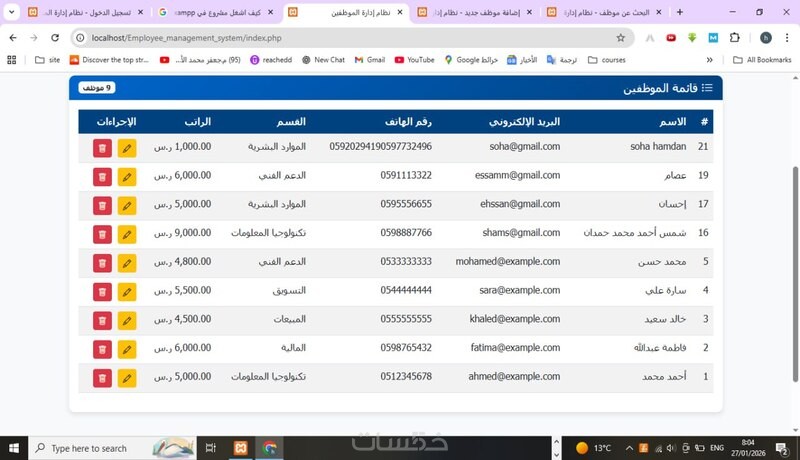Edit employee mohamed@example.com row
This screenshot has height=460, width=800.
coord(127,263)
